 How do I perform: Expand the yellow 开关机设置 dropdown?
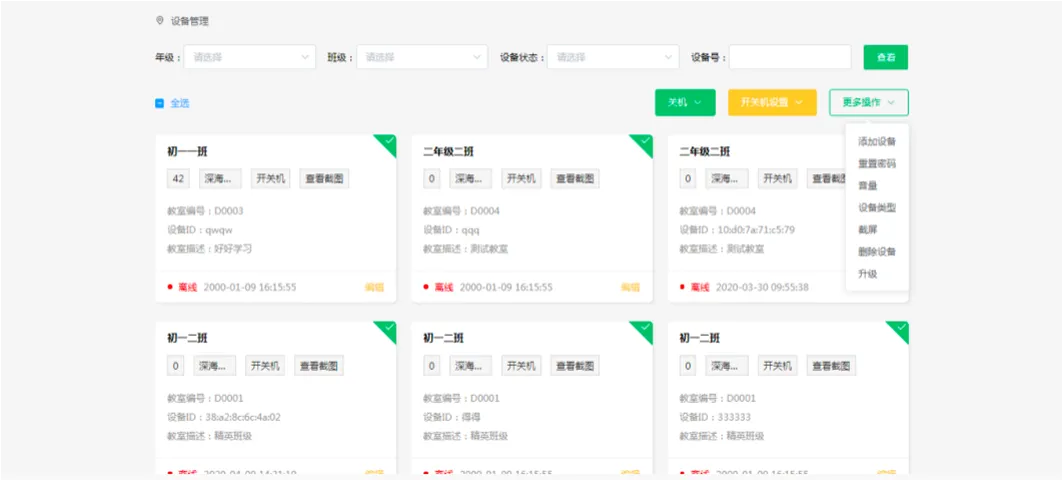(772, 102)
